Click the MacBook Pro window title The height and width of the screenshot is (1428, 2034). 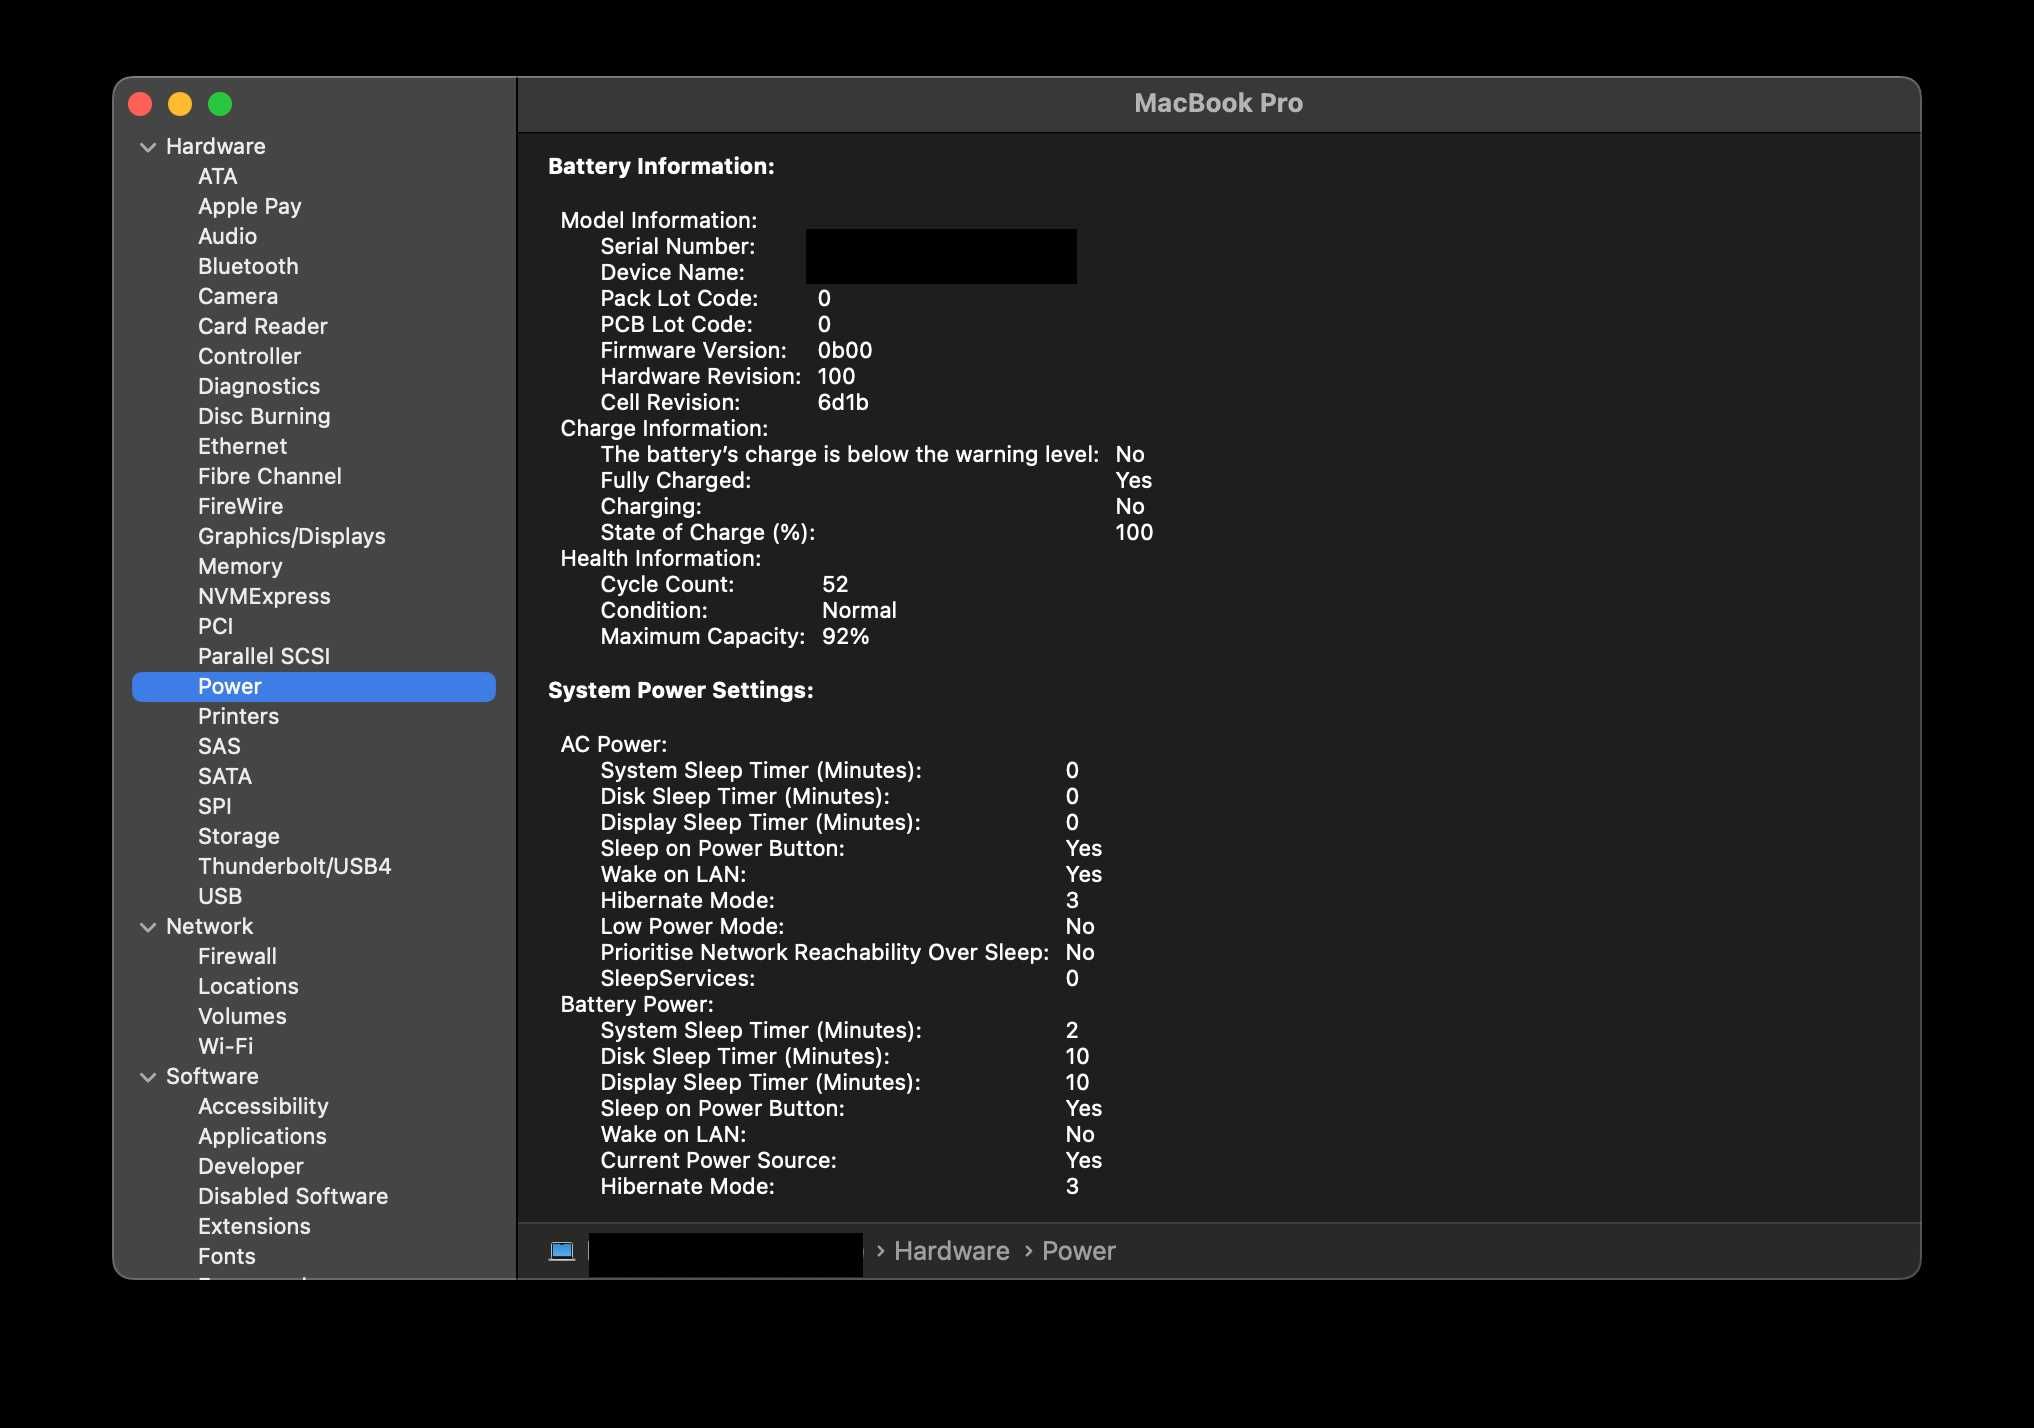1218,103
